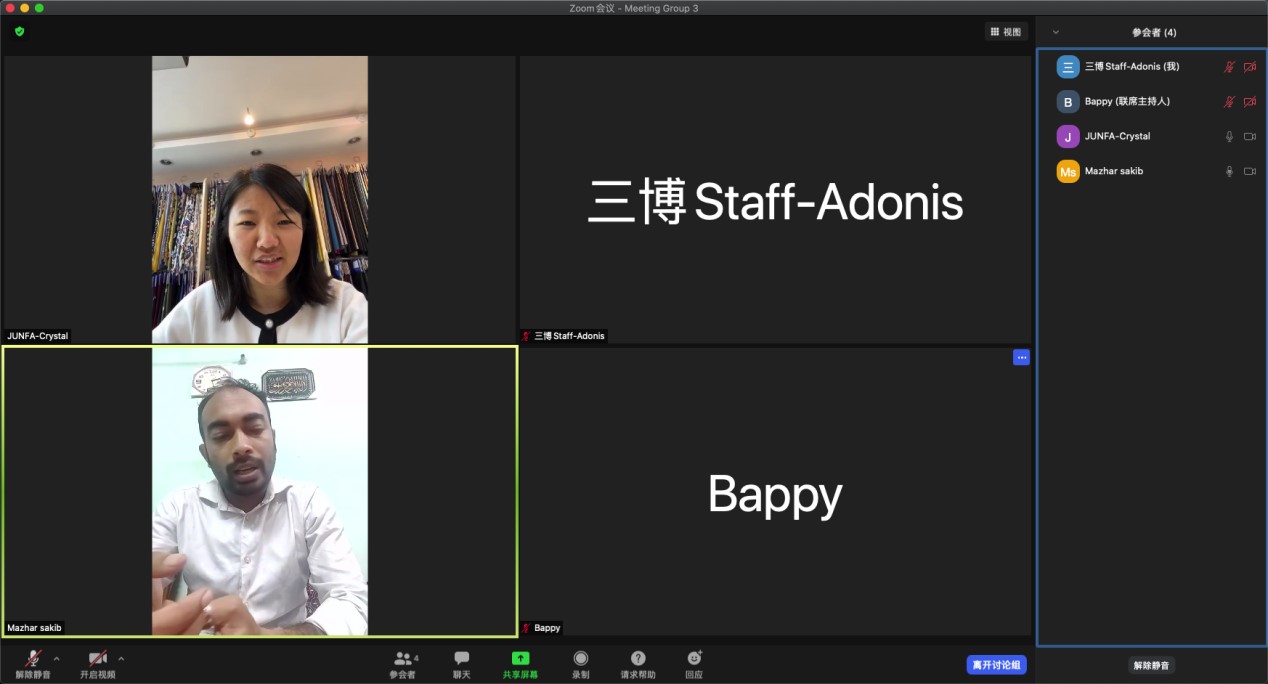Start recording with the 录制 icon

(580, 659)
